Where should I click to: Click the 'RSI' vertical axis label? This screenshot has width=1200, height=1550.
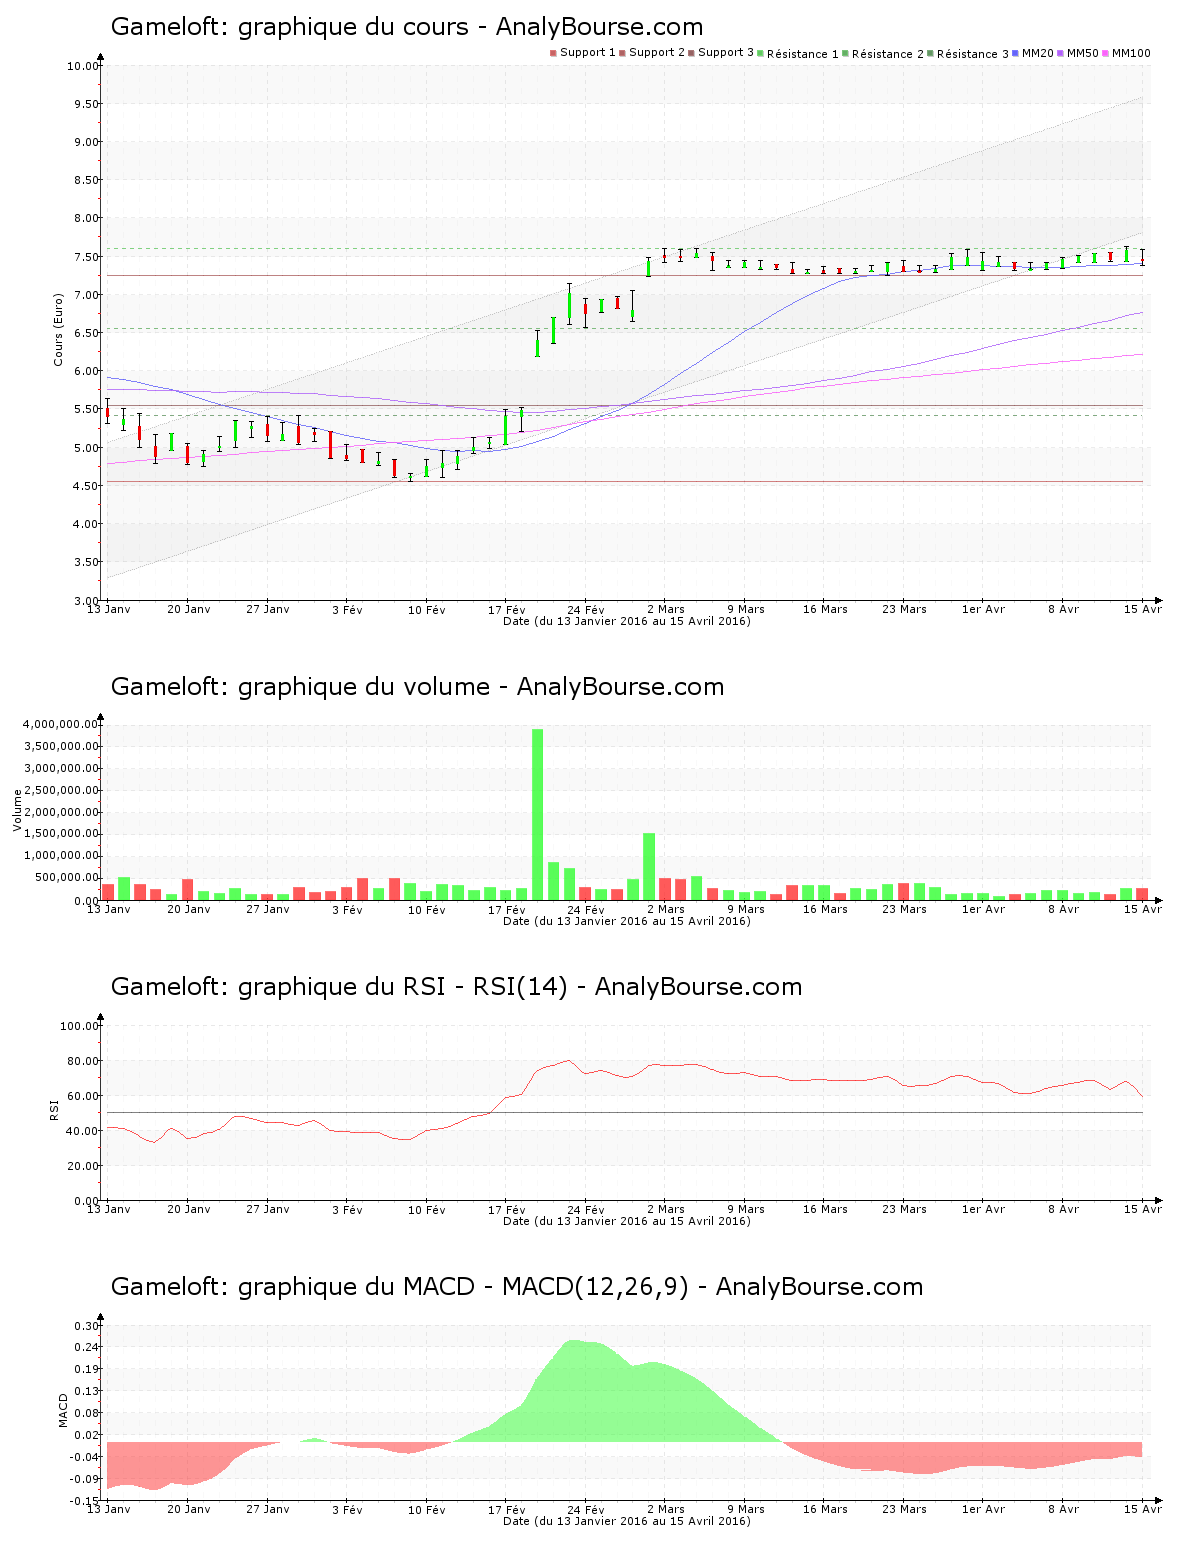(55, 1109)
